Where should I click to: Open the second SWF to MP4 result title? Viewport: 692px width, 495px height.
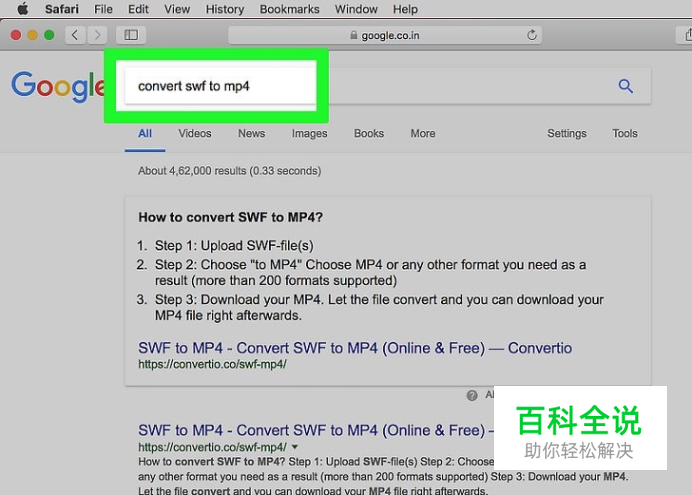[x=316, y=430]
